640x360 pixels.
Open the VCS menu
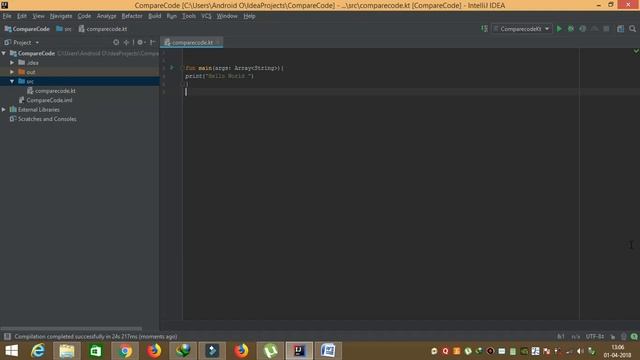coord(206,16)
